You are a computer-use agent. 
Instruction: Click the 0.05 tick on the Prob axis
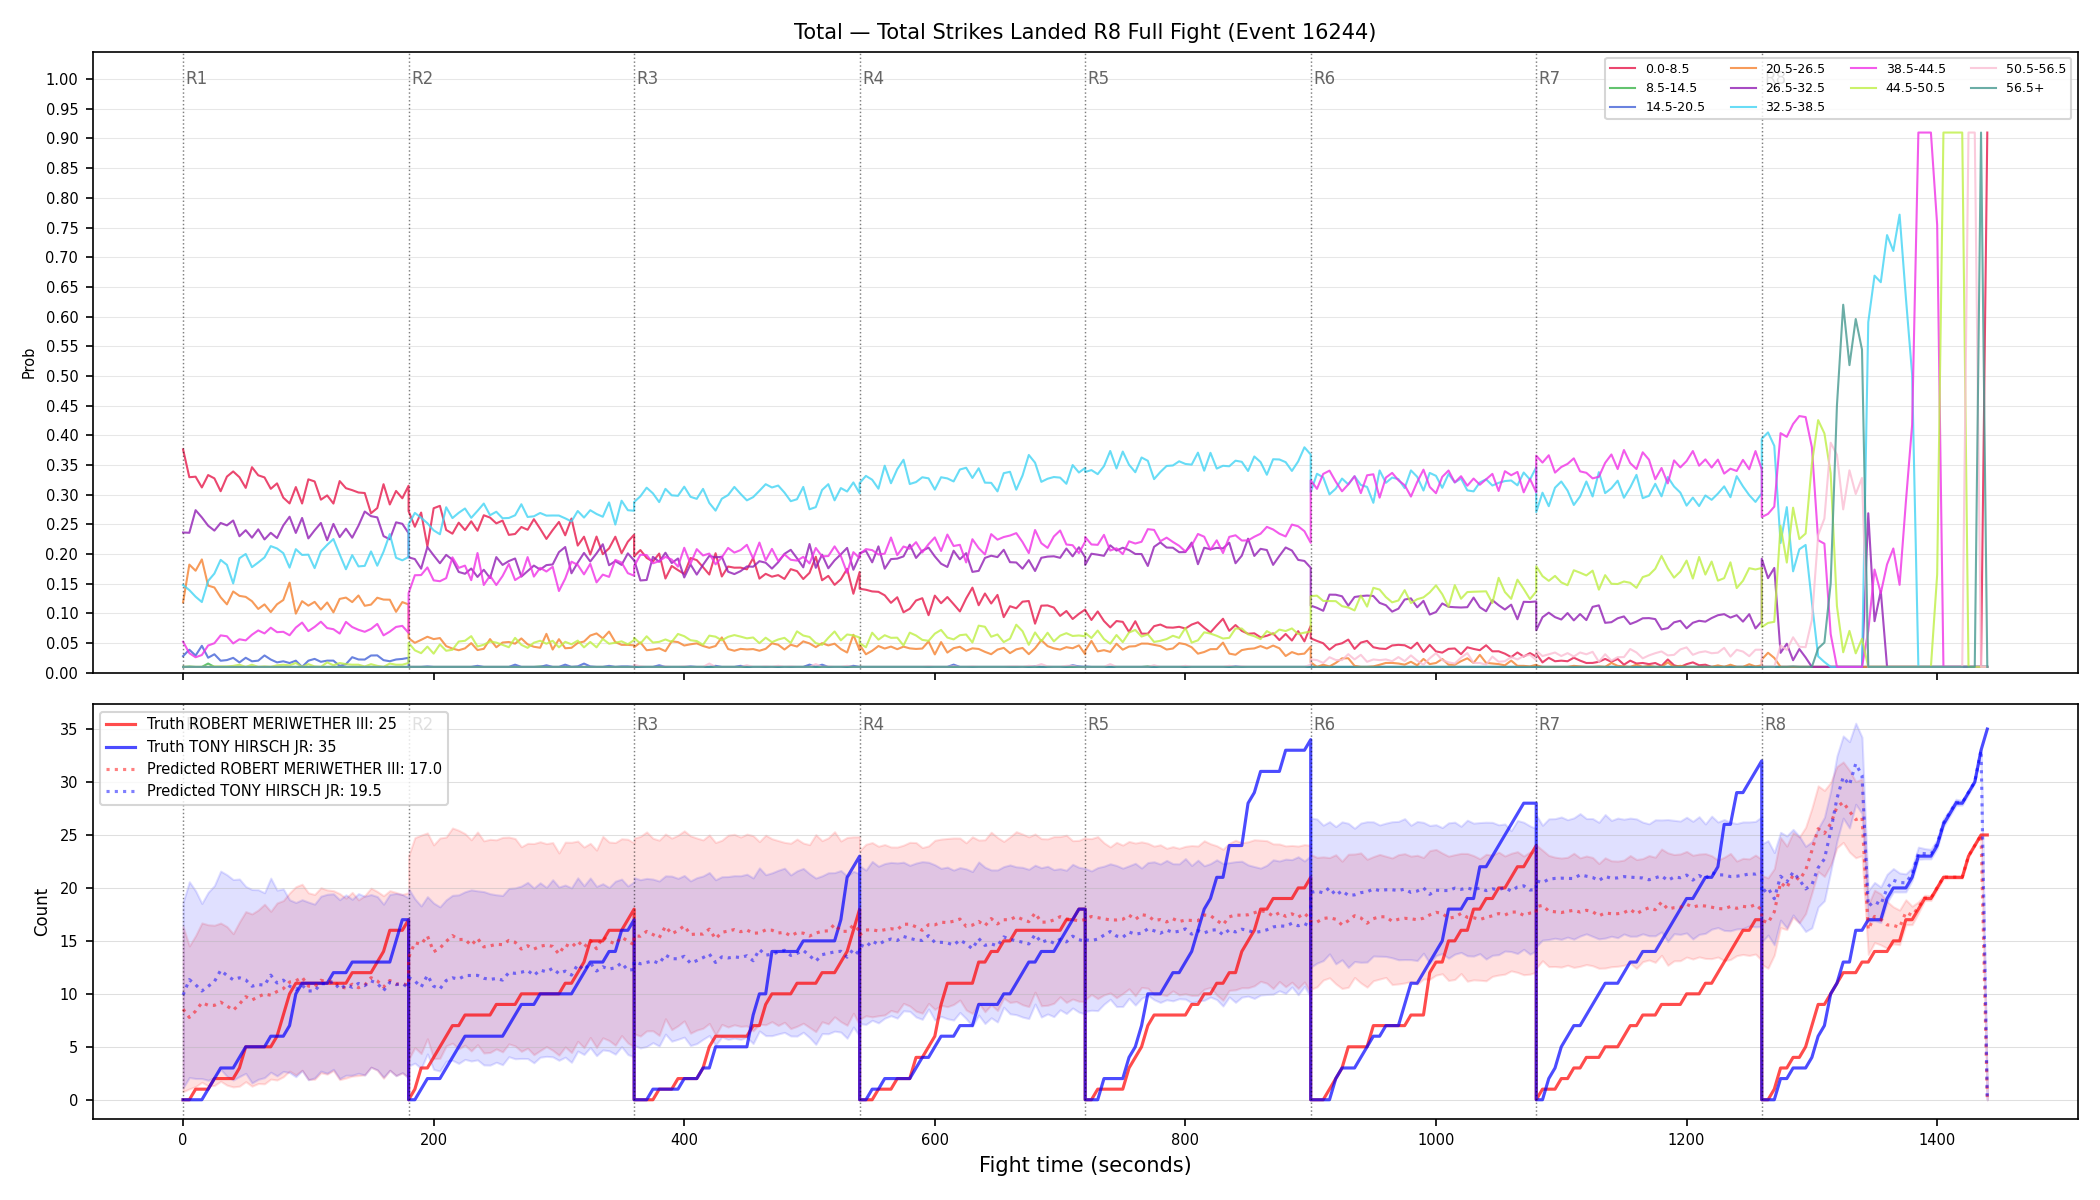(62, 644)
